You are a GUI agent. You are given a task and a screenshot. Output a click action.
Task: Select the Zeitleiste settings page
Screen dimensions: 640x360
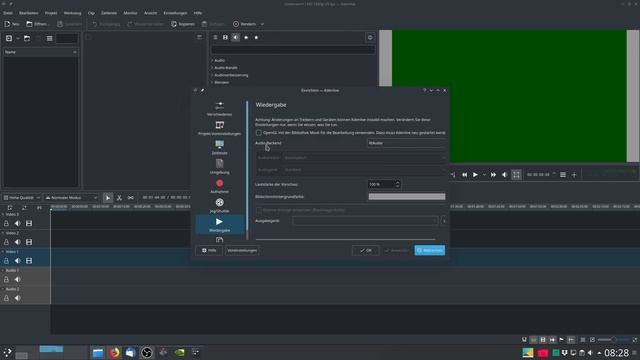(x=220, y=147)
